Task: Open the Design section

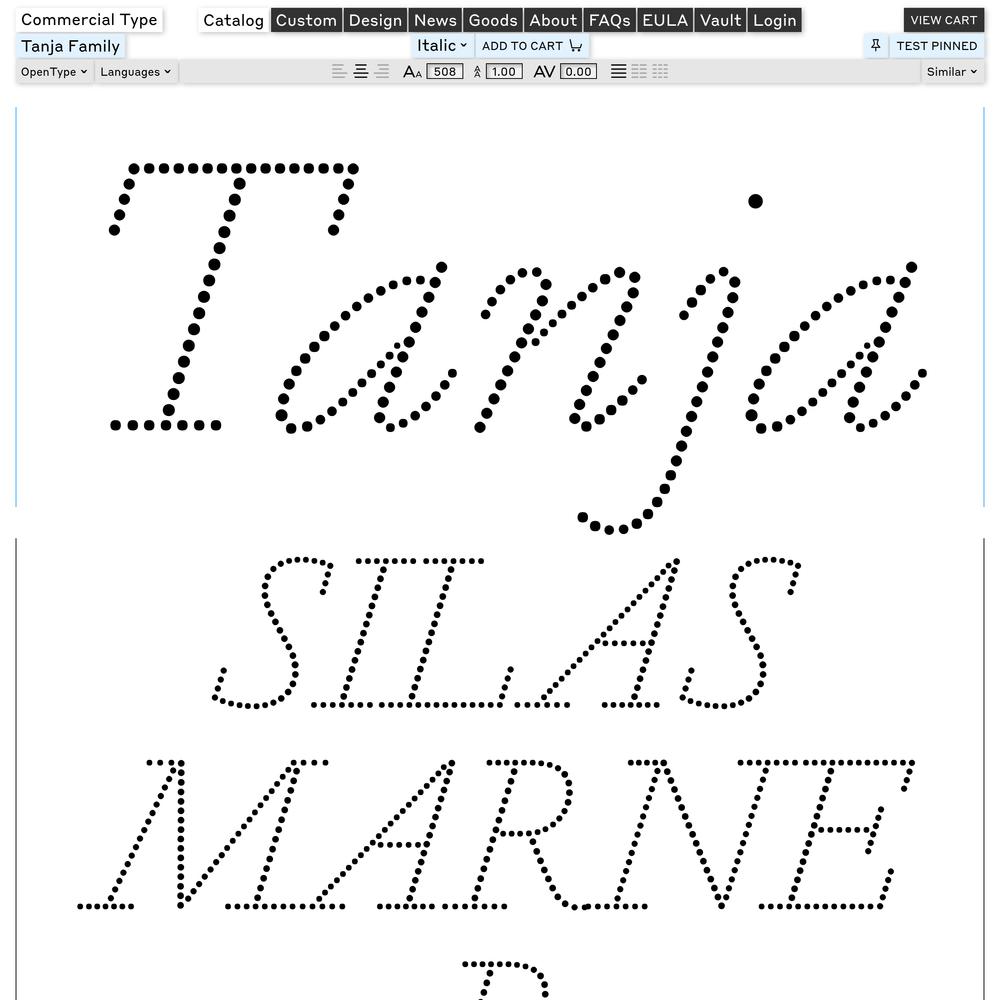Action: click(375, 20)
